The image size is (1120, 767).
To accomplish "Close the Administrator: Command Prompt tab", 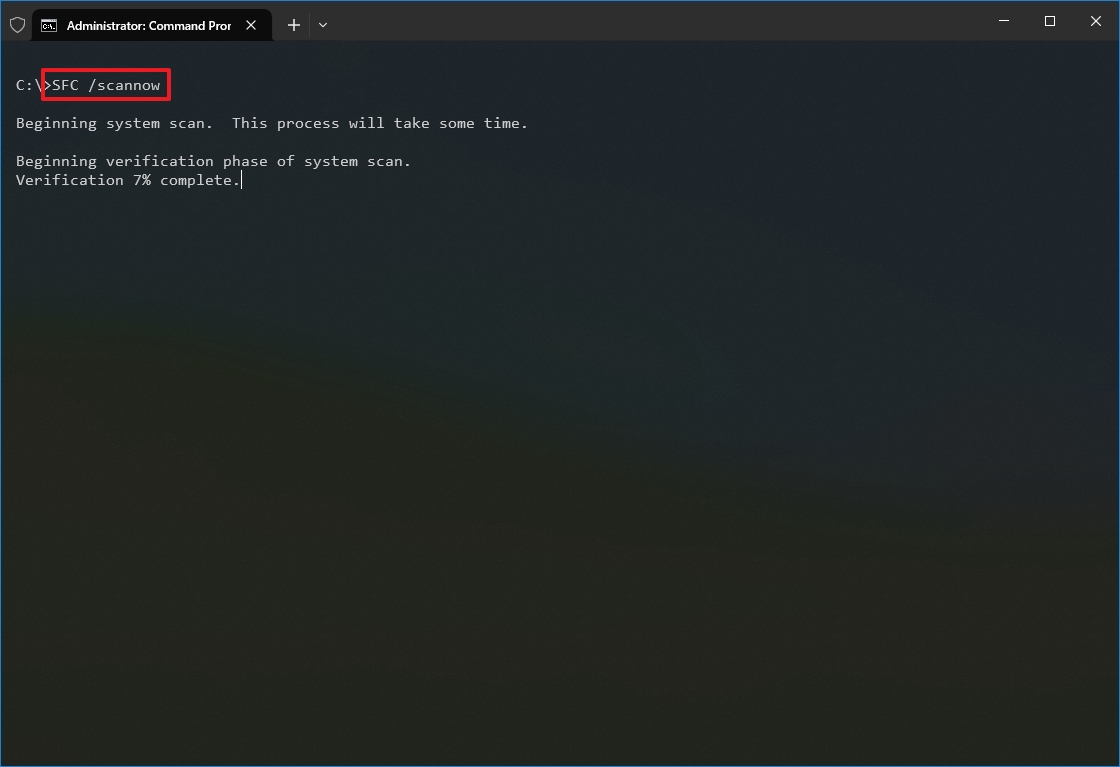I will coord(251,25).
